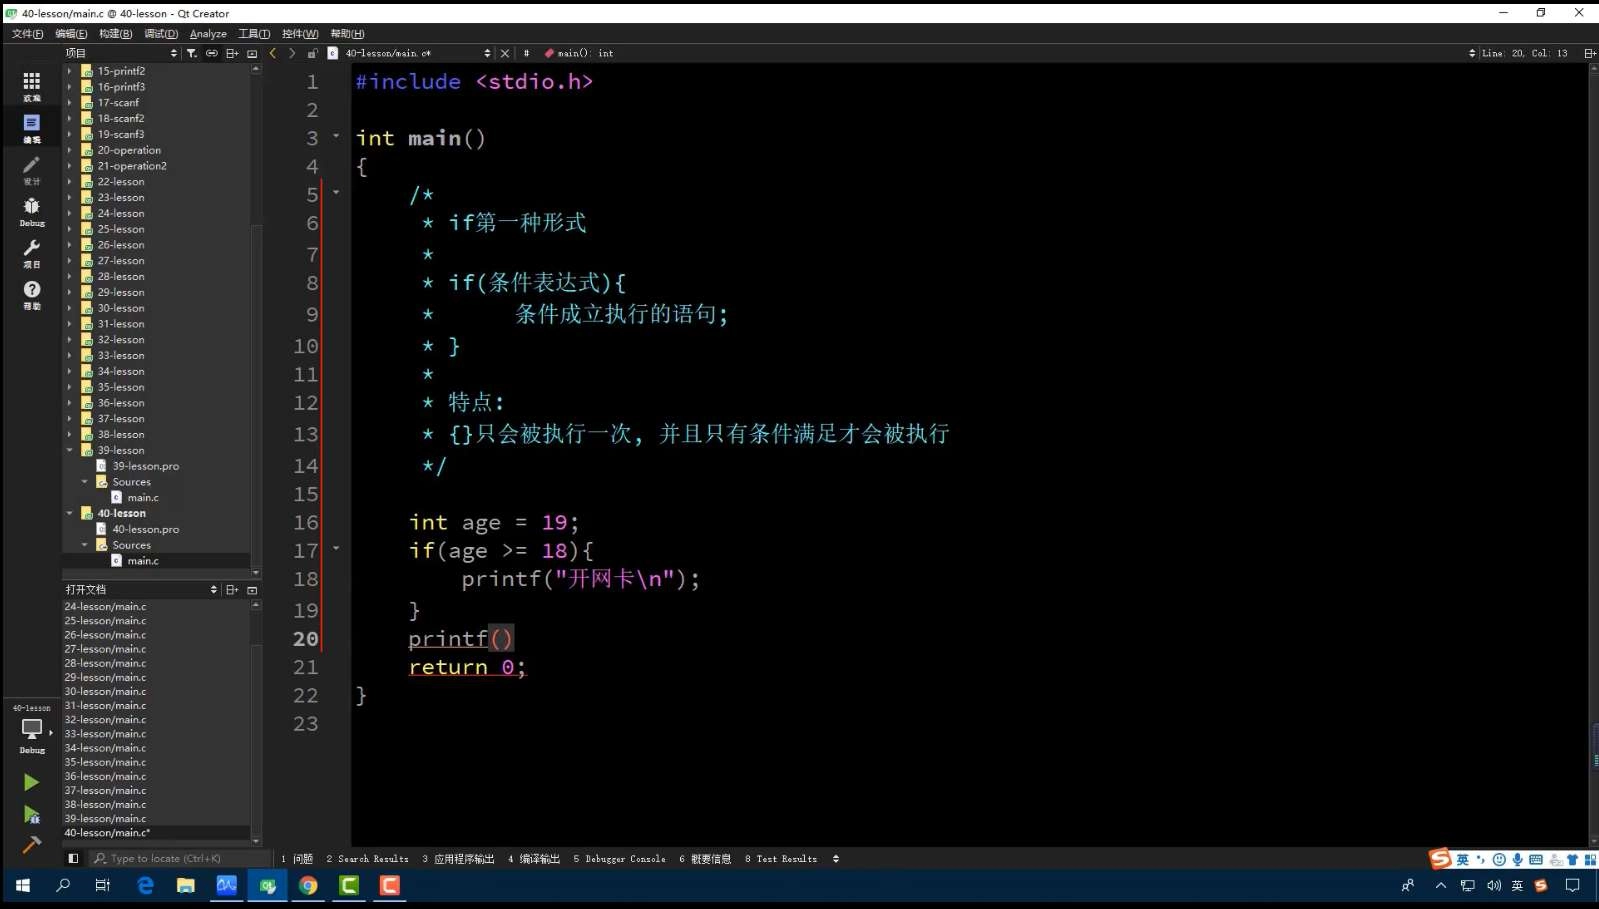Show the 1 问题 issues pane
Viewport: 1599px width, 909px height.
(297, 858)
